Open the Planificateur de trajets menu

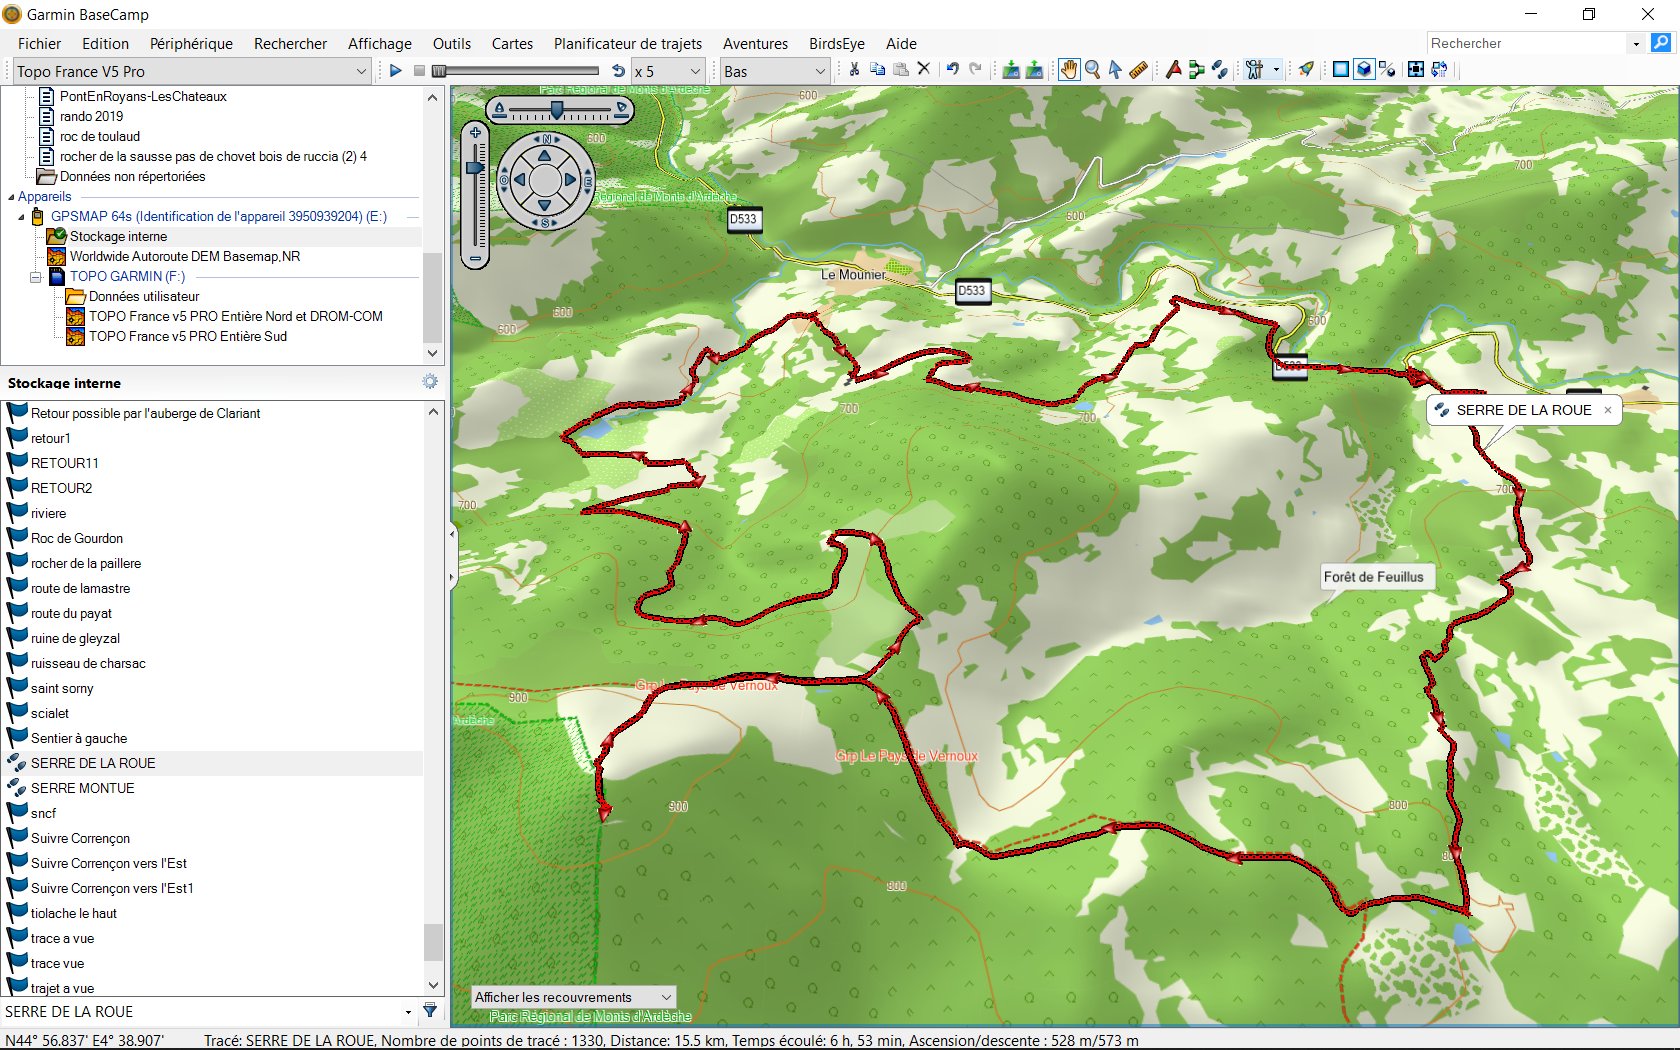(x=628, y=43)
